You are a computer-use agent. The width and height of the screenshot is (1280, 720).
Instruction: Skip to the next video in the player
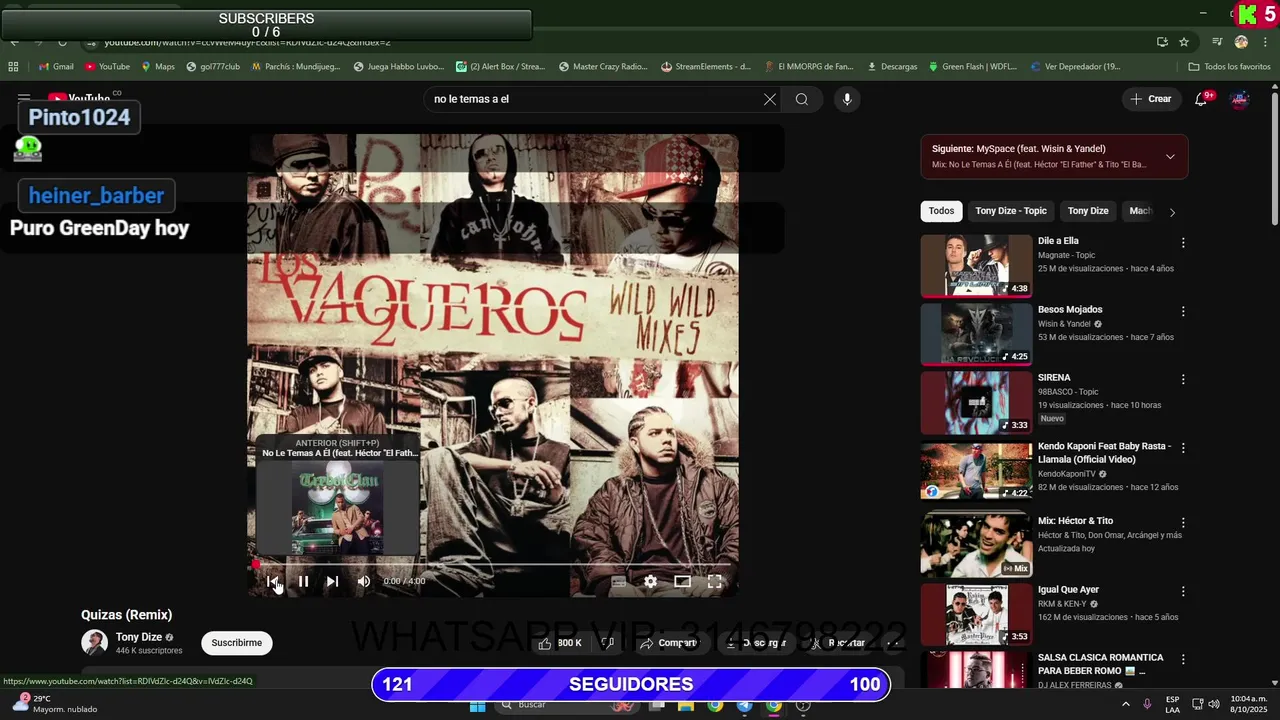332,581
